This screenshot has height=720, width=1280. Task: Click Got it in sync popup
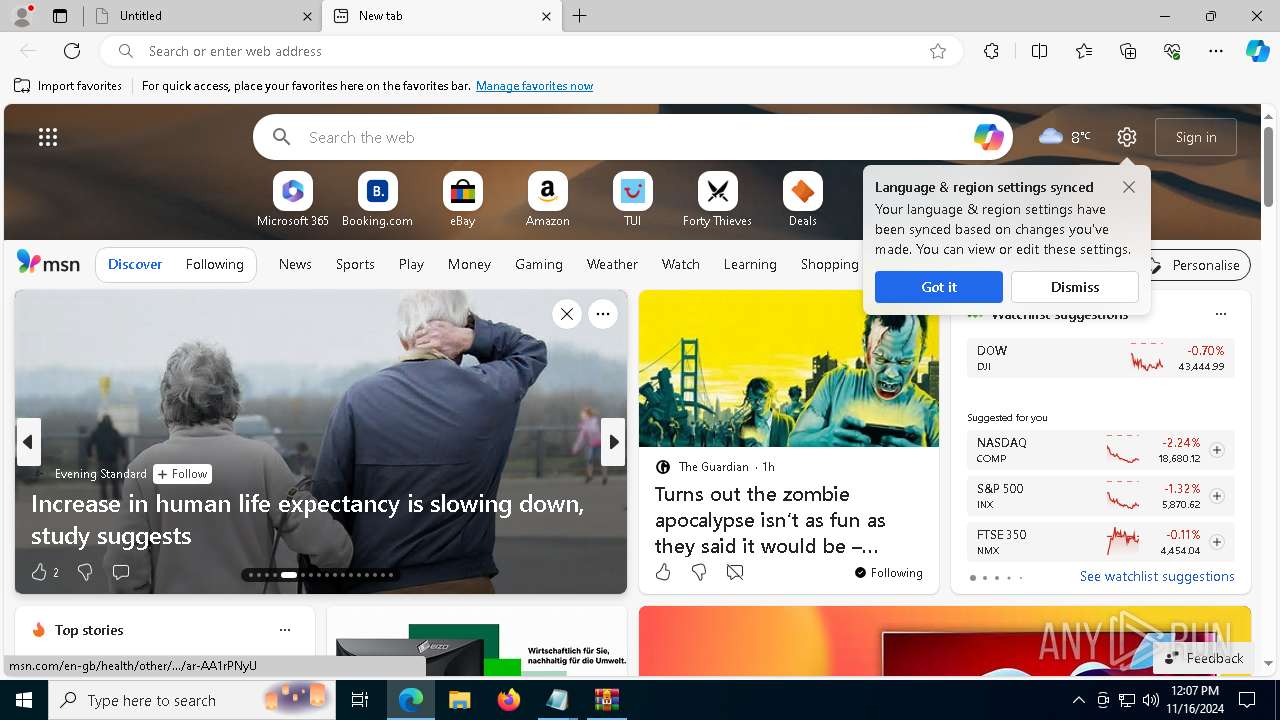click(x=939, y=287)
